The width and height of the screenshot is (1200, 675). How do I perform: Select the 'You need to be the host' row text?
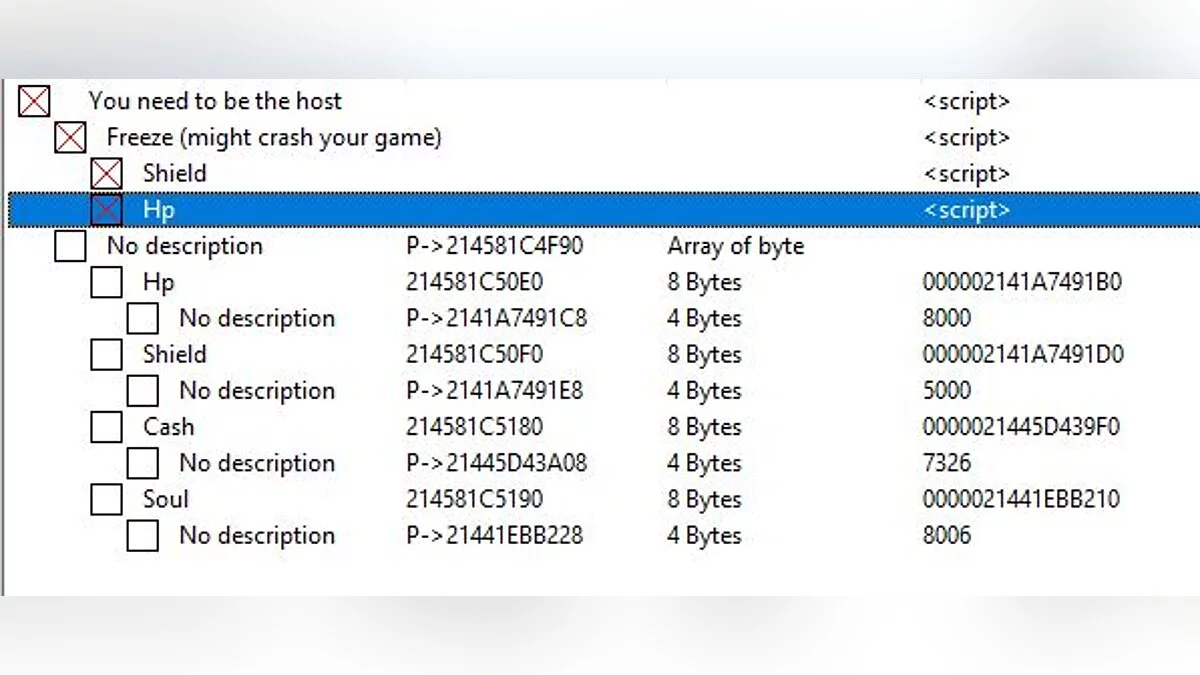(215, 101)
